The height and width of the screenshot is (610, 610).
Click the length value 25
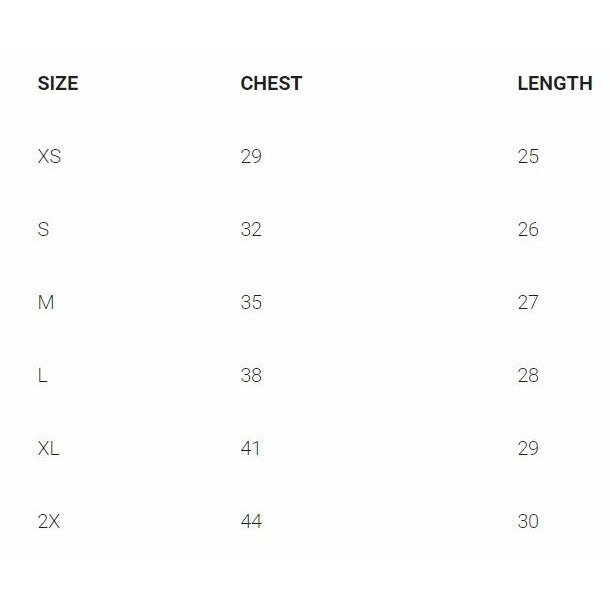[528, 157]
